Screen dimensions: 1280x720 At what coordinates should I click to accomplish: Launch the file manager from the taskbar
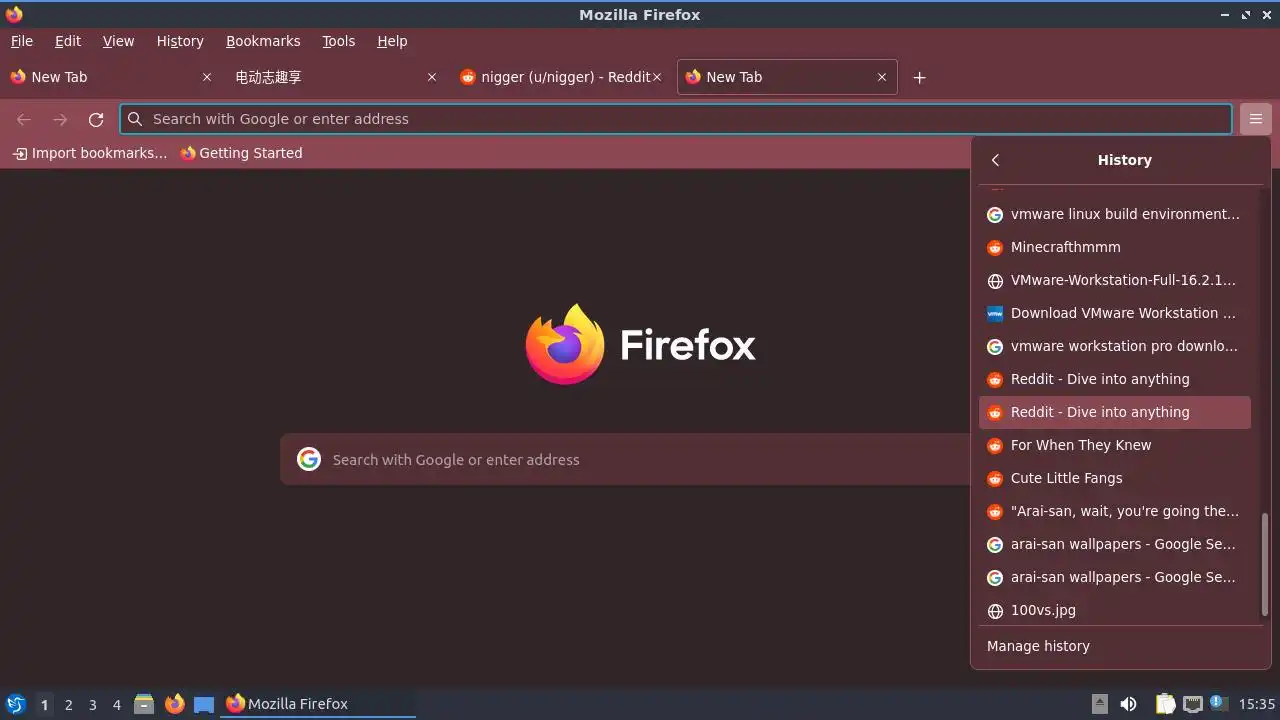(x=144, y=704)
